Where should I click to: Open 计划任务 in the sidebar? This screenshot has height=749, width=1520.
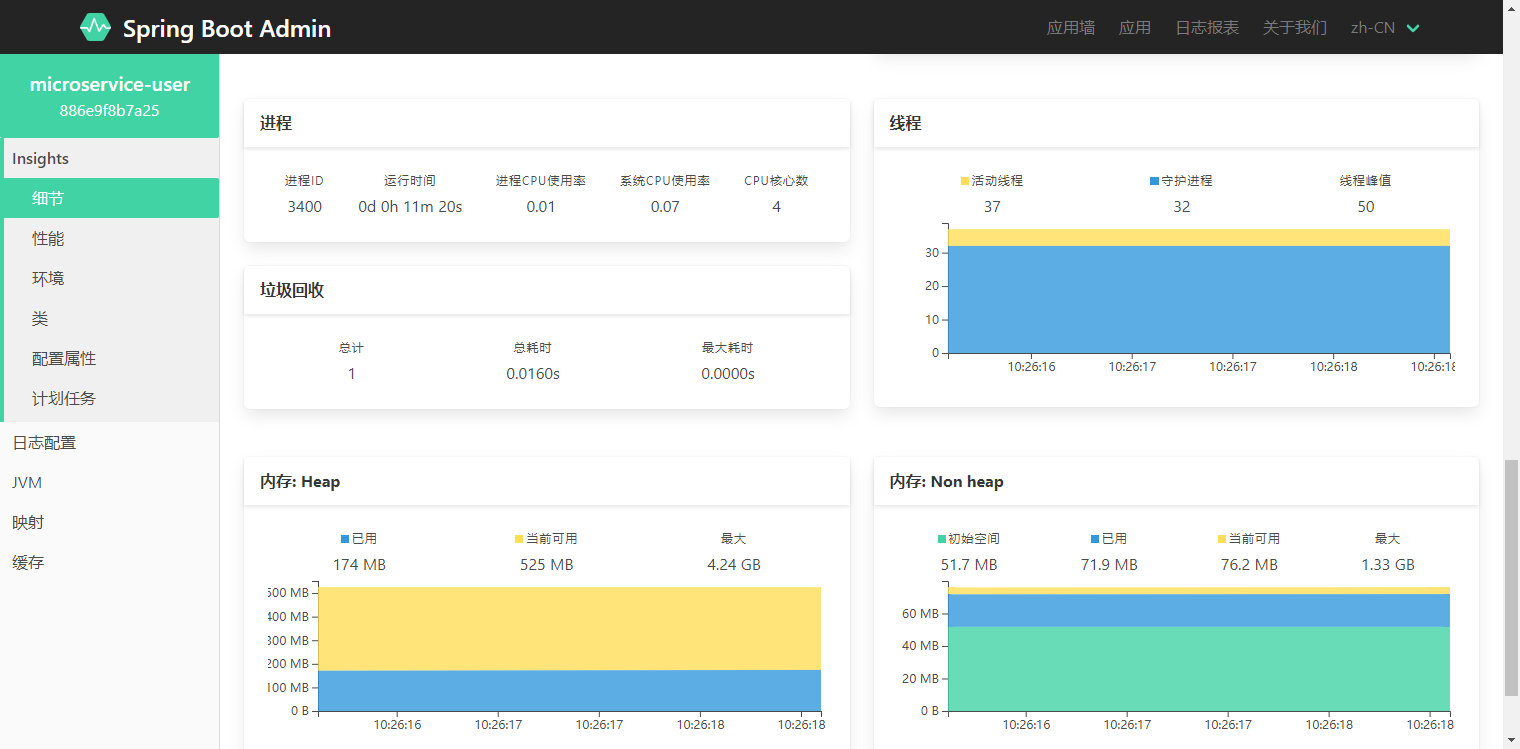coord(110,398)
